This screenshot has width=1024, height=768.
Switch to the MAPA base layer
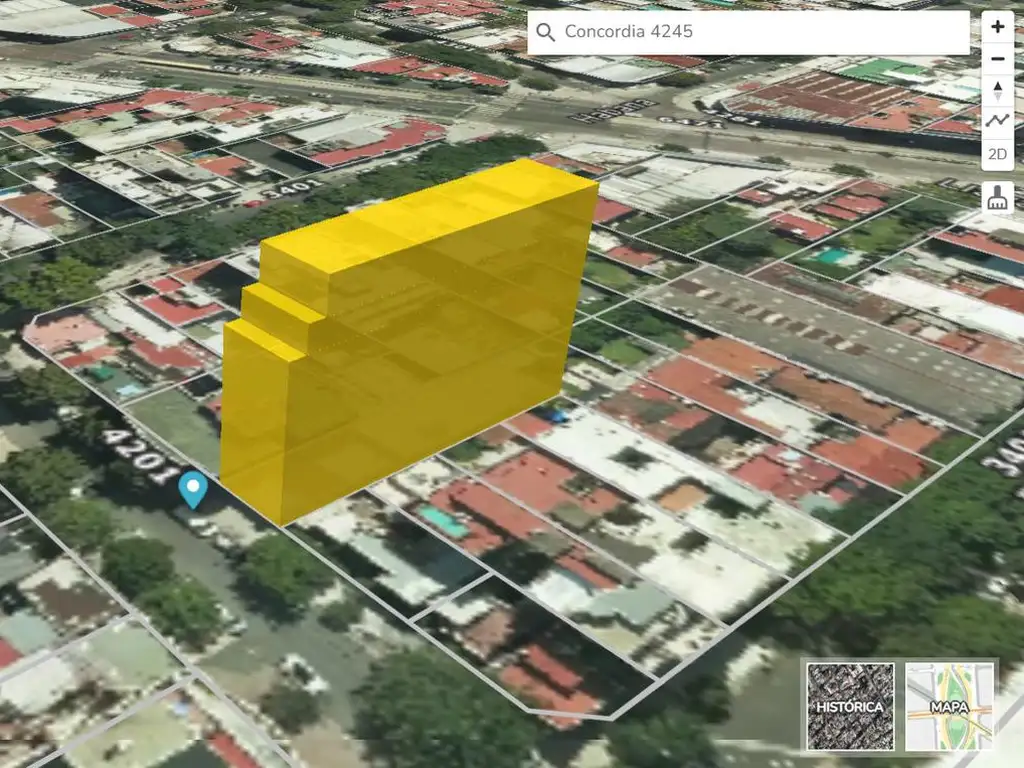click(x=949, y=705)
